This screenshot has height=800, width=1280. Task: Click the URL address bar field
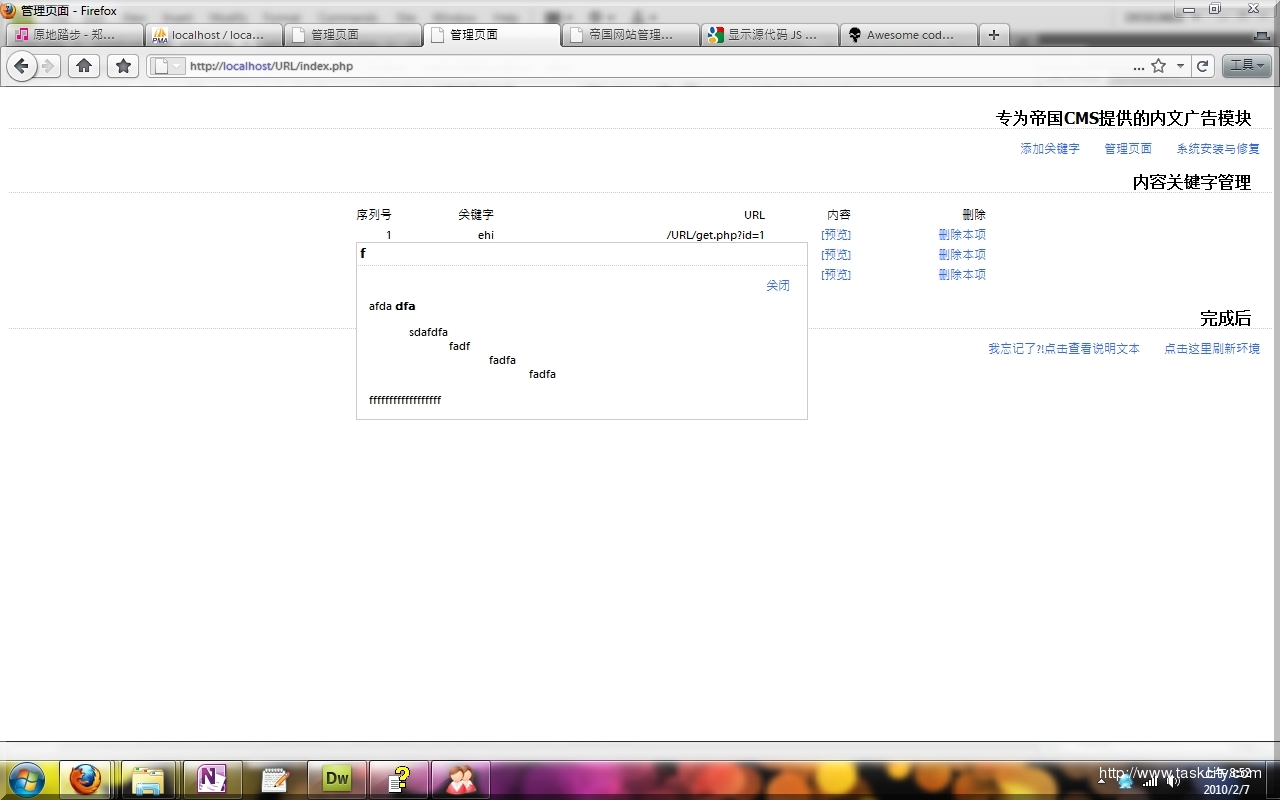(640, 66)
